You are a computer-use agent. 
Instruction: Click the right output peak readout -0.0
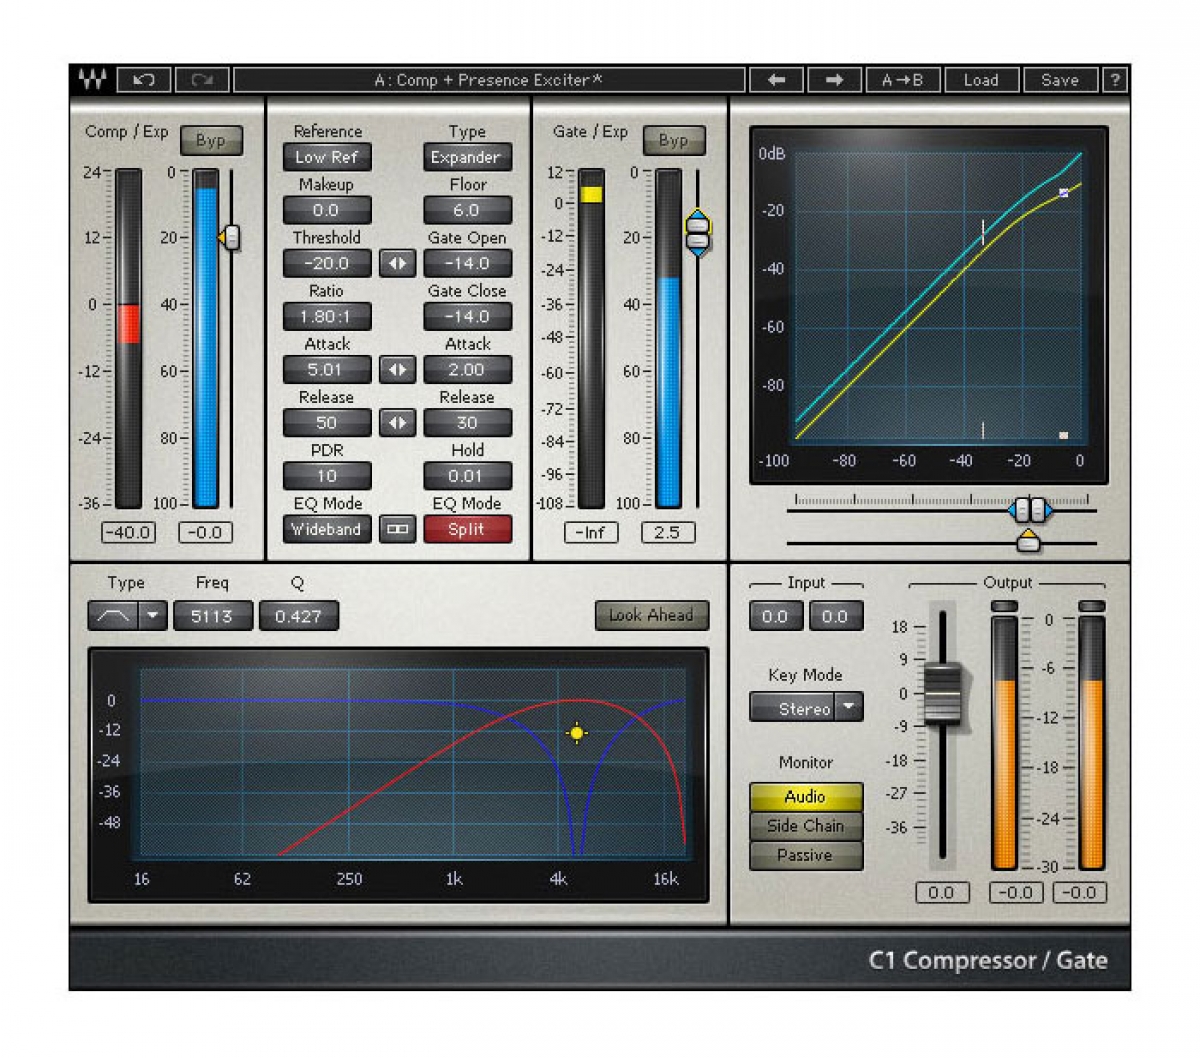[x=1081, y=893]
